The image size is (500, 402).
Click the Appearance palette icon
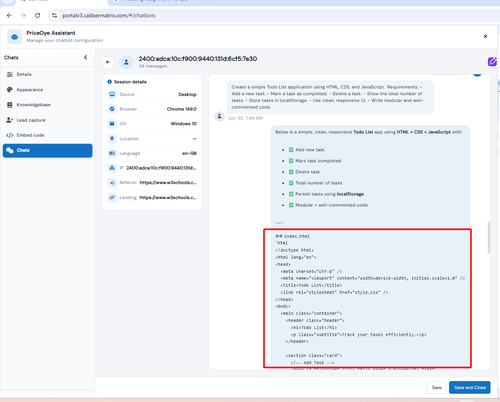10,90
